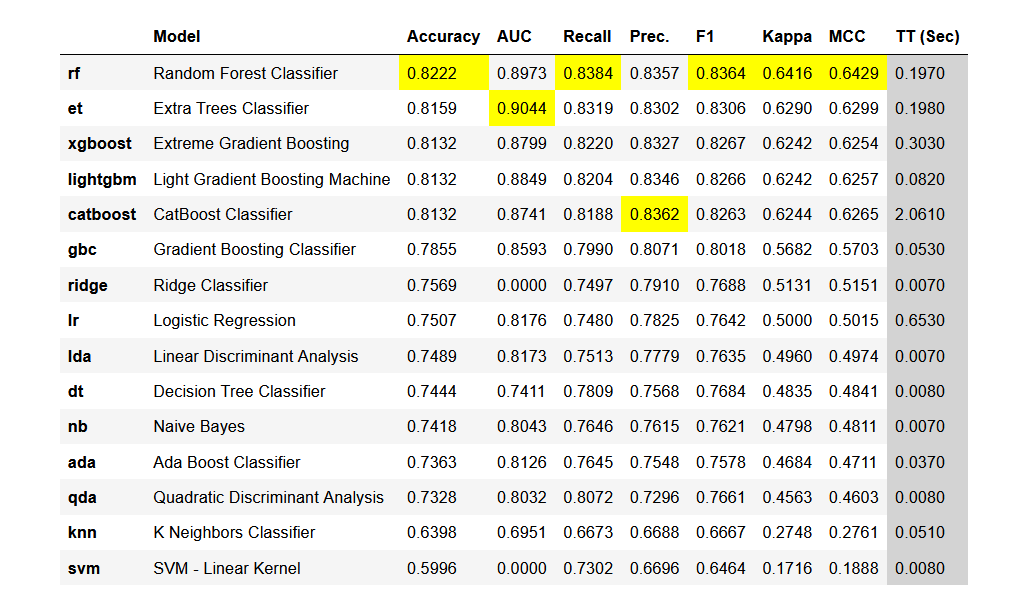The height and width of the screenshot is (597, 1031).
Task: Click the Accuracy column header
Action: 443,37
